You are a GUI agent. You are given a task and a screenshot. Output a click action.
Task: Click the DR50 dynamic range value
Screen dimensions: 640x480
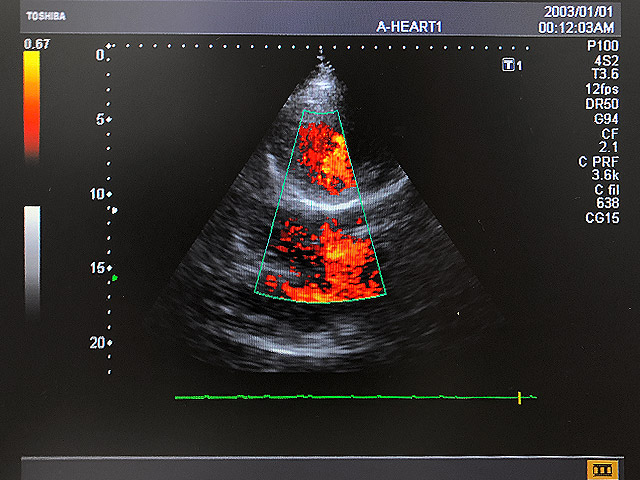[x=602, y=104]
